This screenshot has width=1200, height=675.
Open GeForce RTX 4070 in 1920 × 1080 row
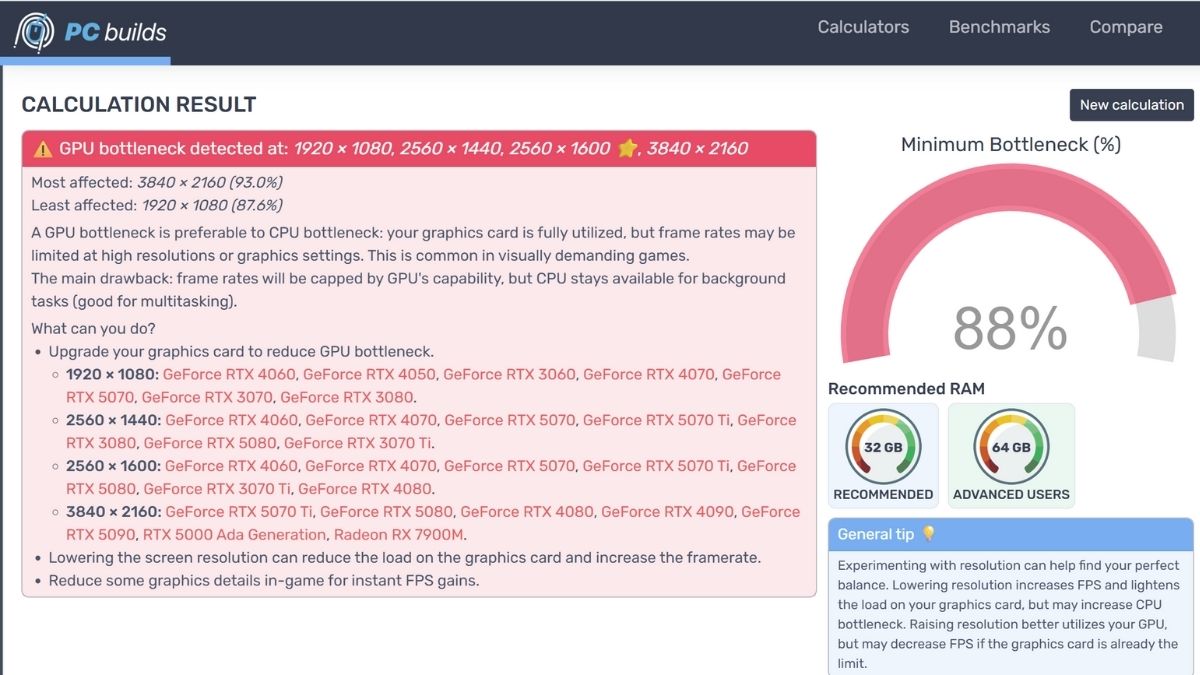pos(649,374)
